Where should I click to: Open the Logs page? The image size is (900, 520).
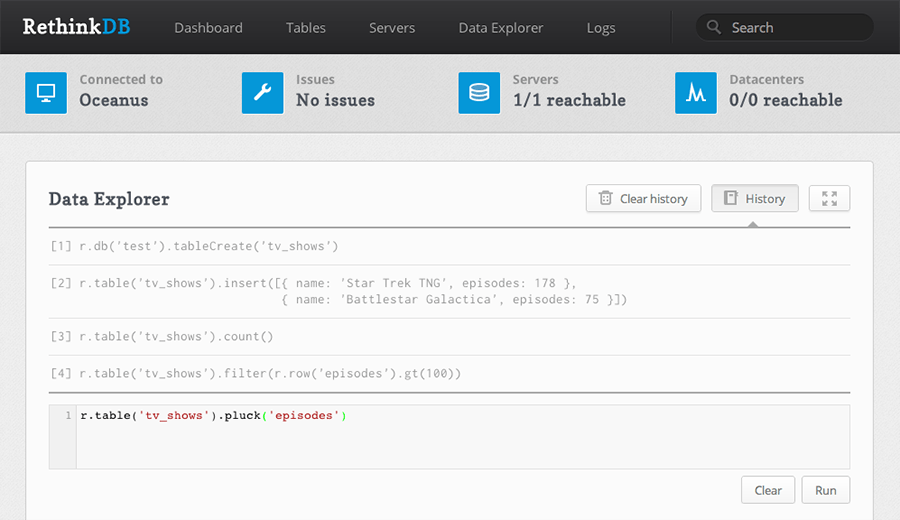tap(601, 28)
